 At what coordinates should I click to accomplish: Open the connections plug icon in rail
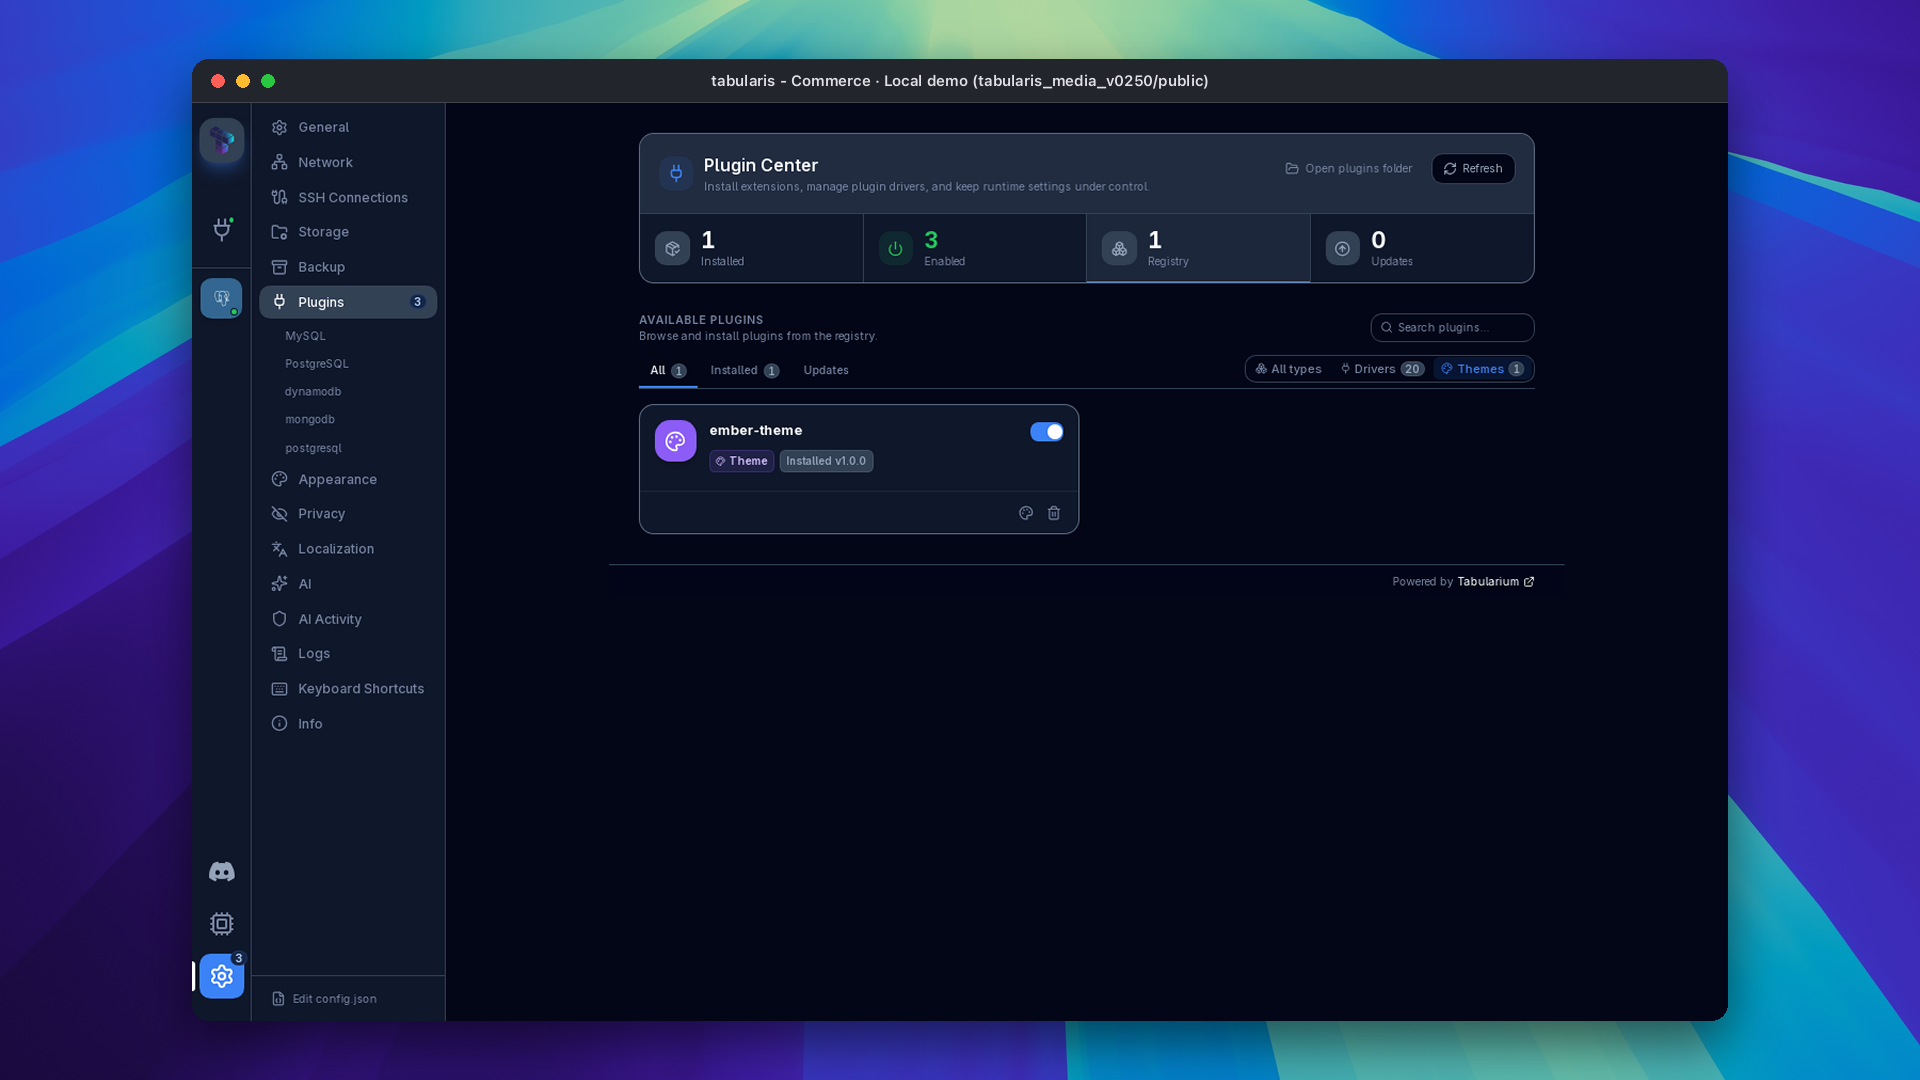point(222,229)
